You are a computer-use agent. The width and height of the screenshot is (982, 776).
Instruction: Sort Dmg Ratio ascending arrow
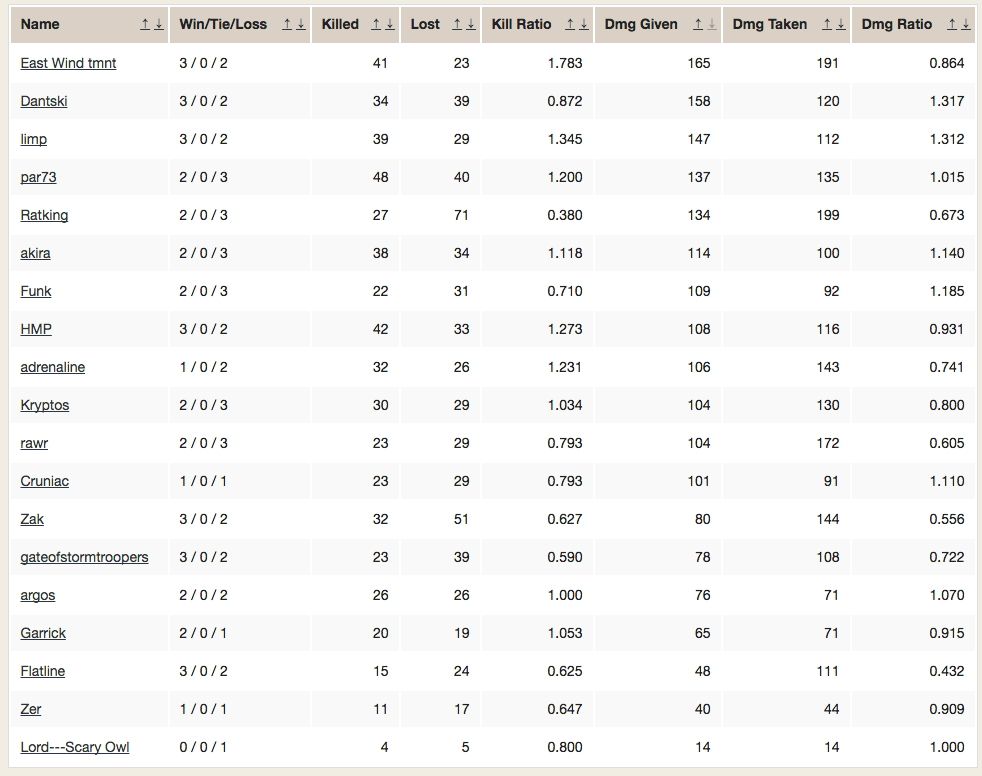952,24
